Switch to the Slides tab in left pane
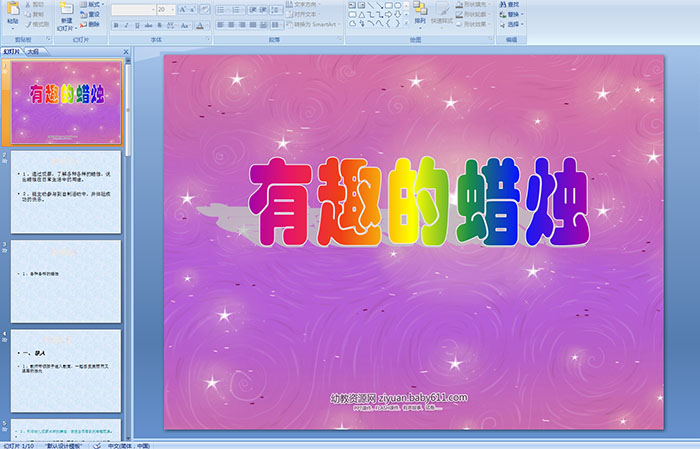The width and height of the screenshot is (700, 449). [11, 49]
